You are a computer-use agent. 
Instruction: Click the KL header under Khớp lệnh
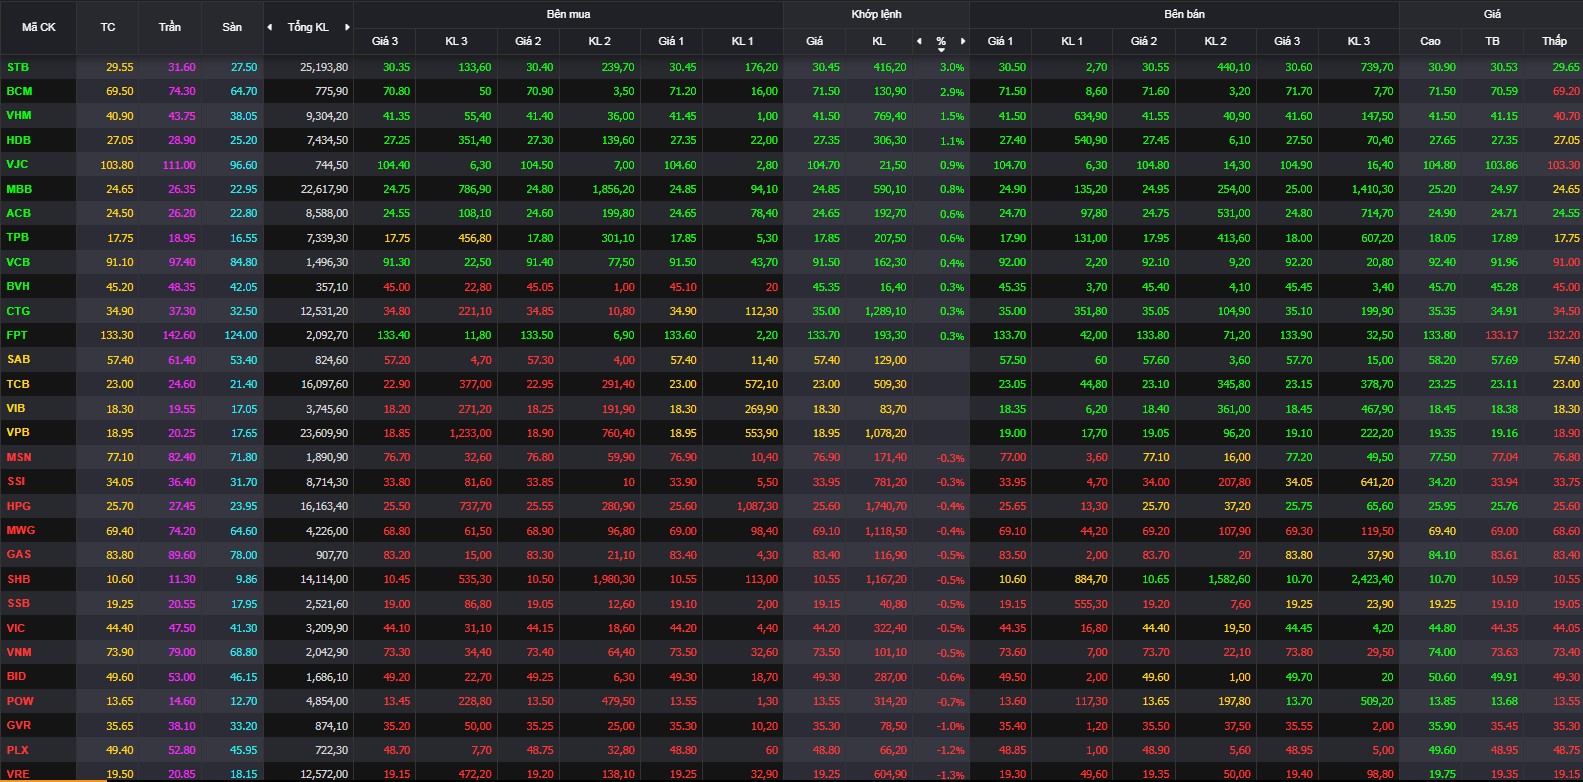point(879,41)
